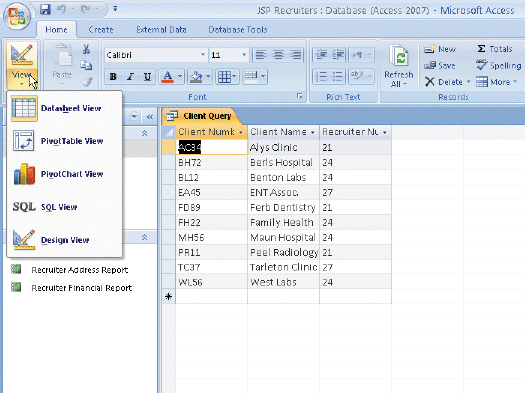Open the Create ribbon tab
Screen dimensions: 525x393
click(x=101, y=30)
